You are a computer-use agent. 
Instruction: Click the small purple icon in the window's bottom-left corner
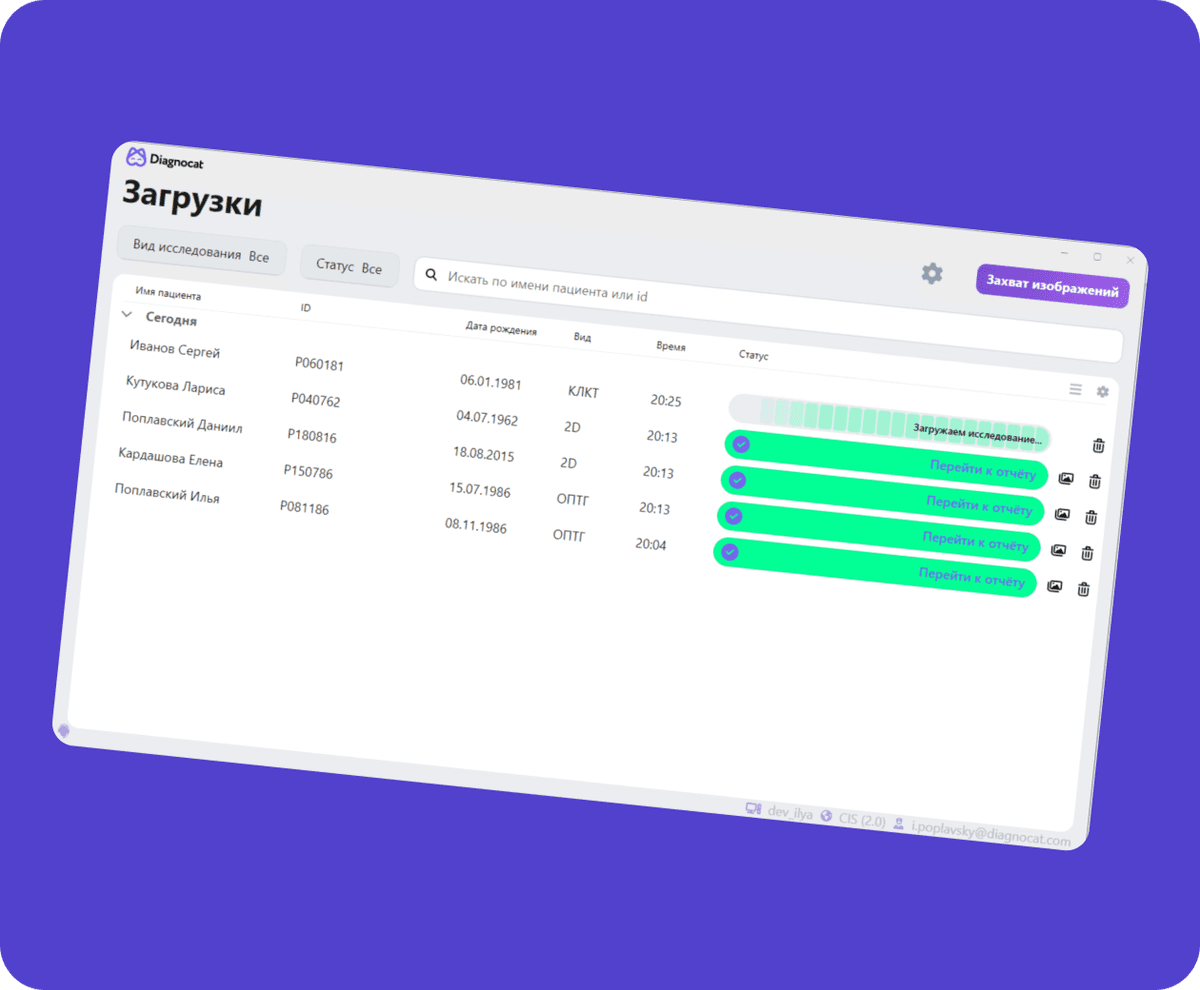[64, 731]
